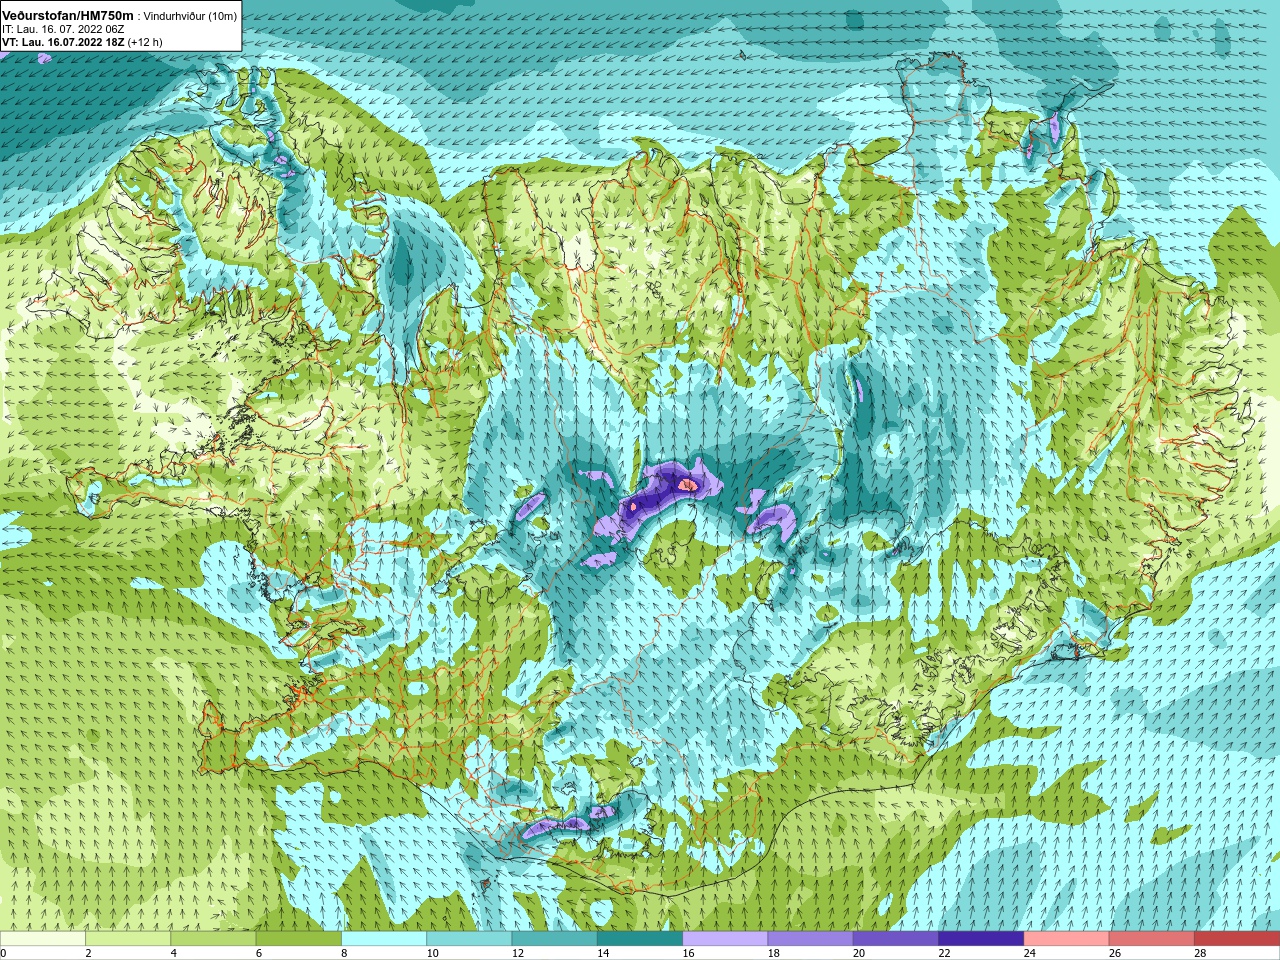The height and width of the screenshot is (960, 1280).
Task: Select the 6–8 olive green legend swatch
Action: [298, 939]
